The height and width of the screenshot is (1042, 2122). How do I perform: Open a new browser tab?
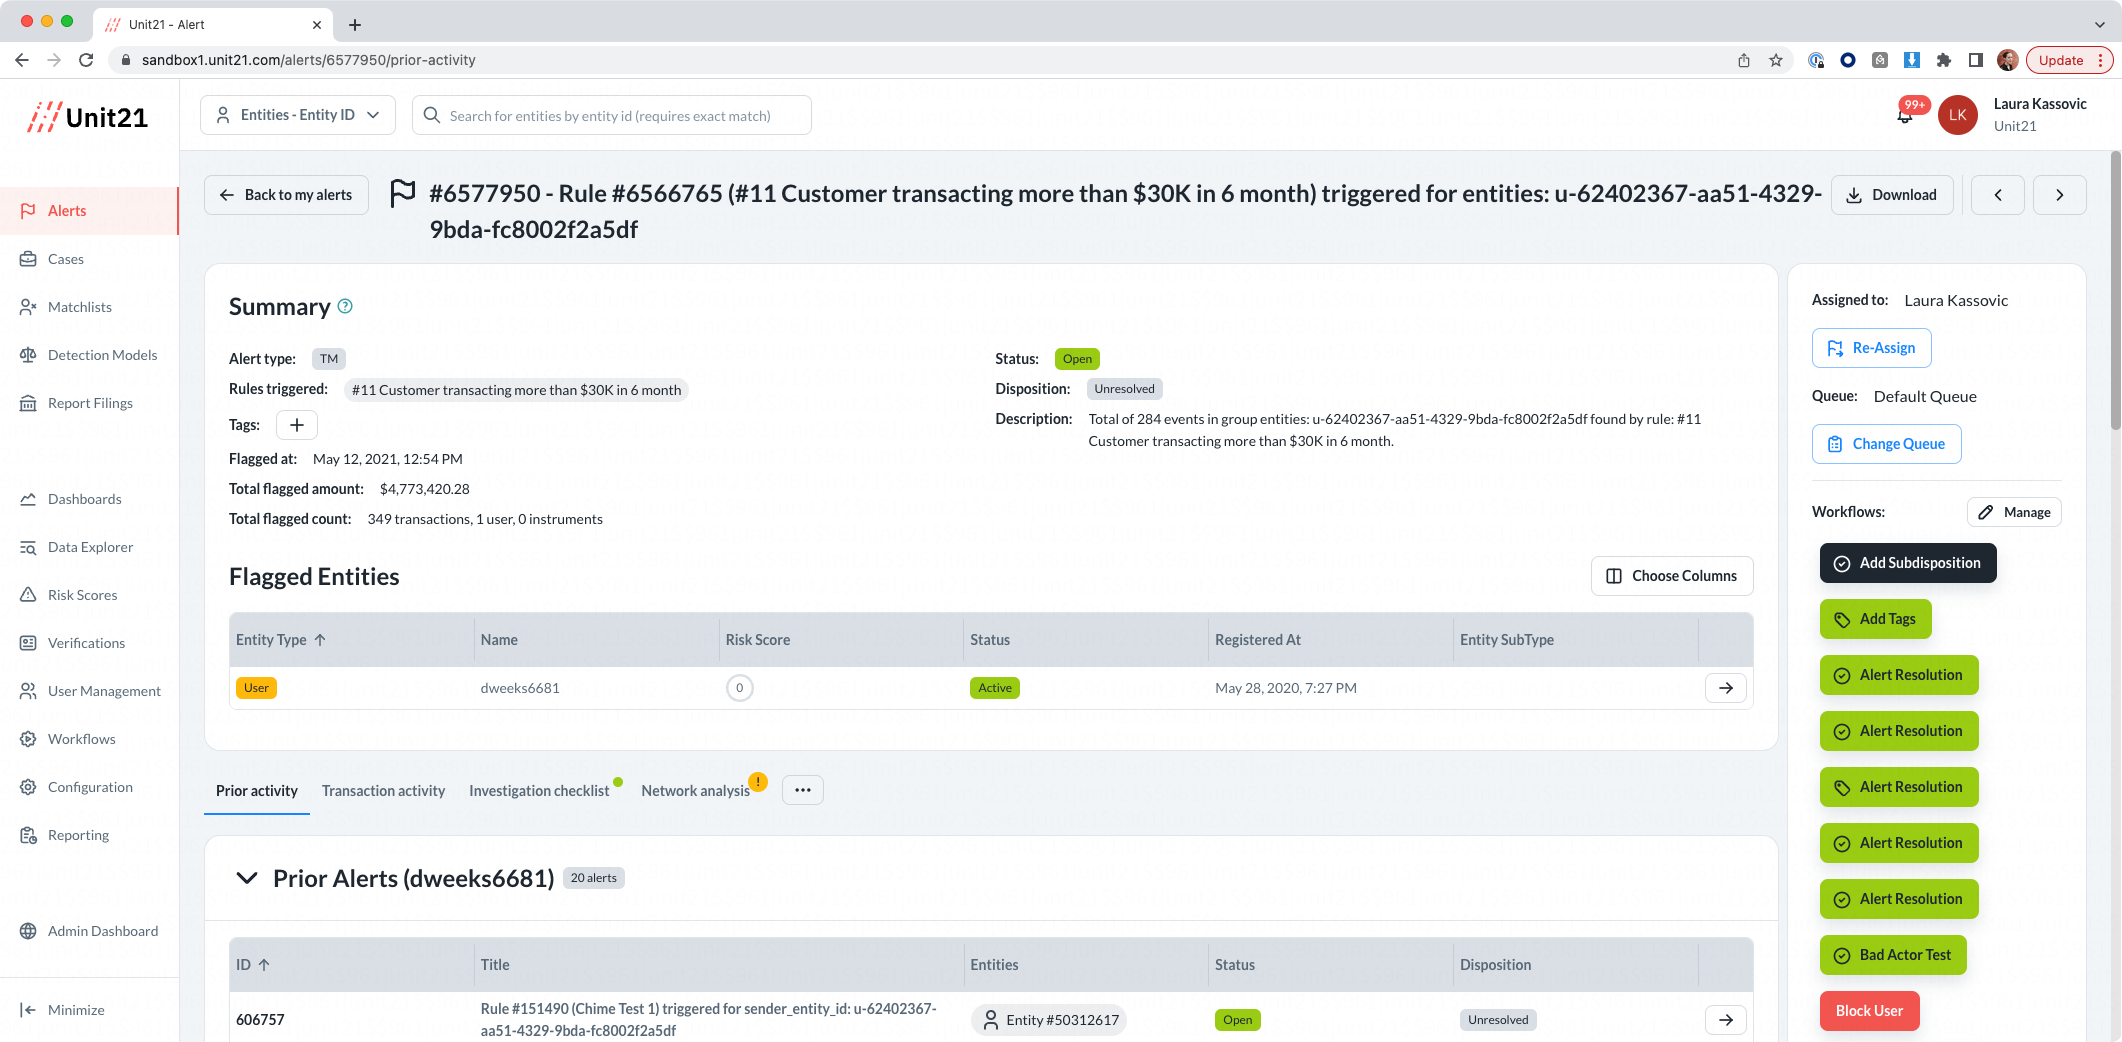(355, 25)
